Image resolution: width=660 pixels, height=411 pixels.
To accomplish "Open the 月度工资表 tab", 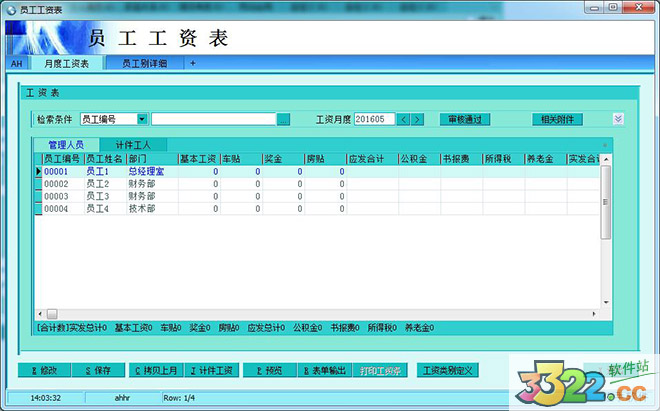I will (x=67, y=64).
